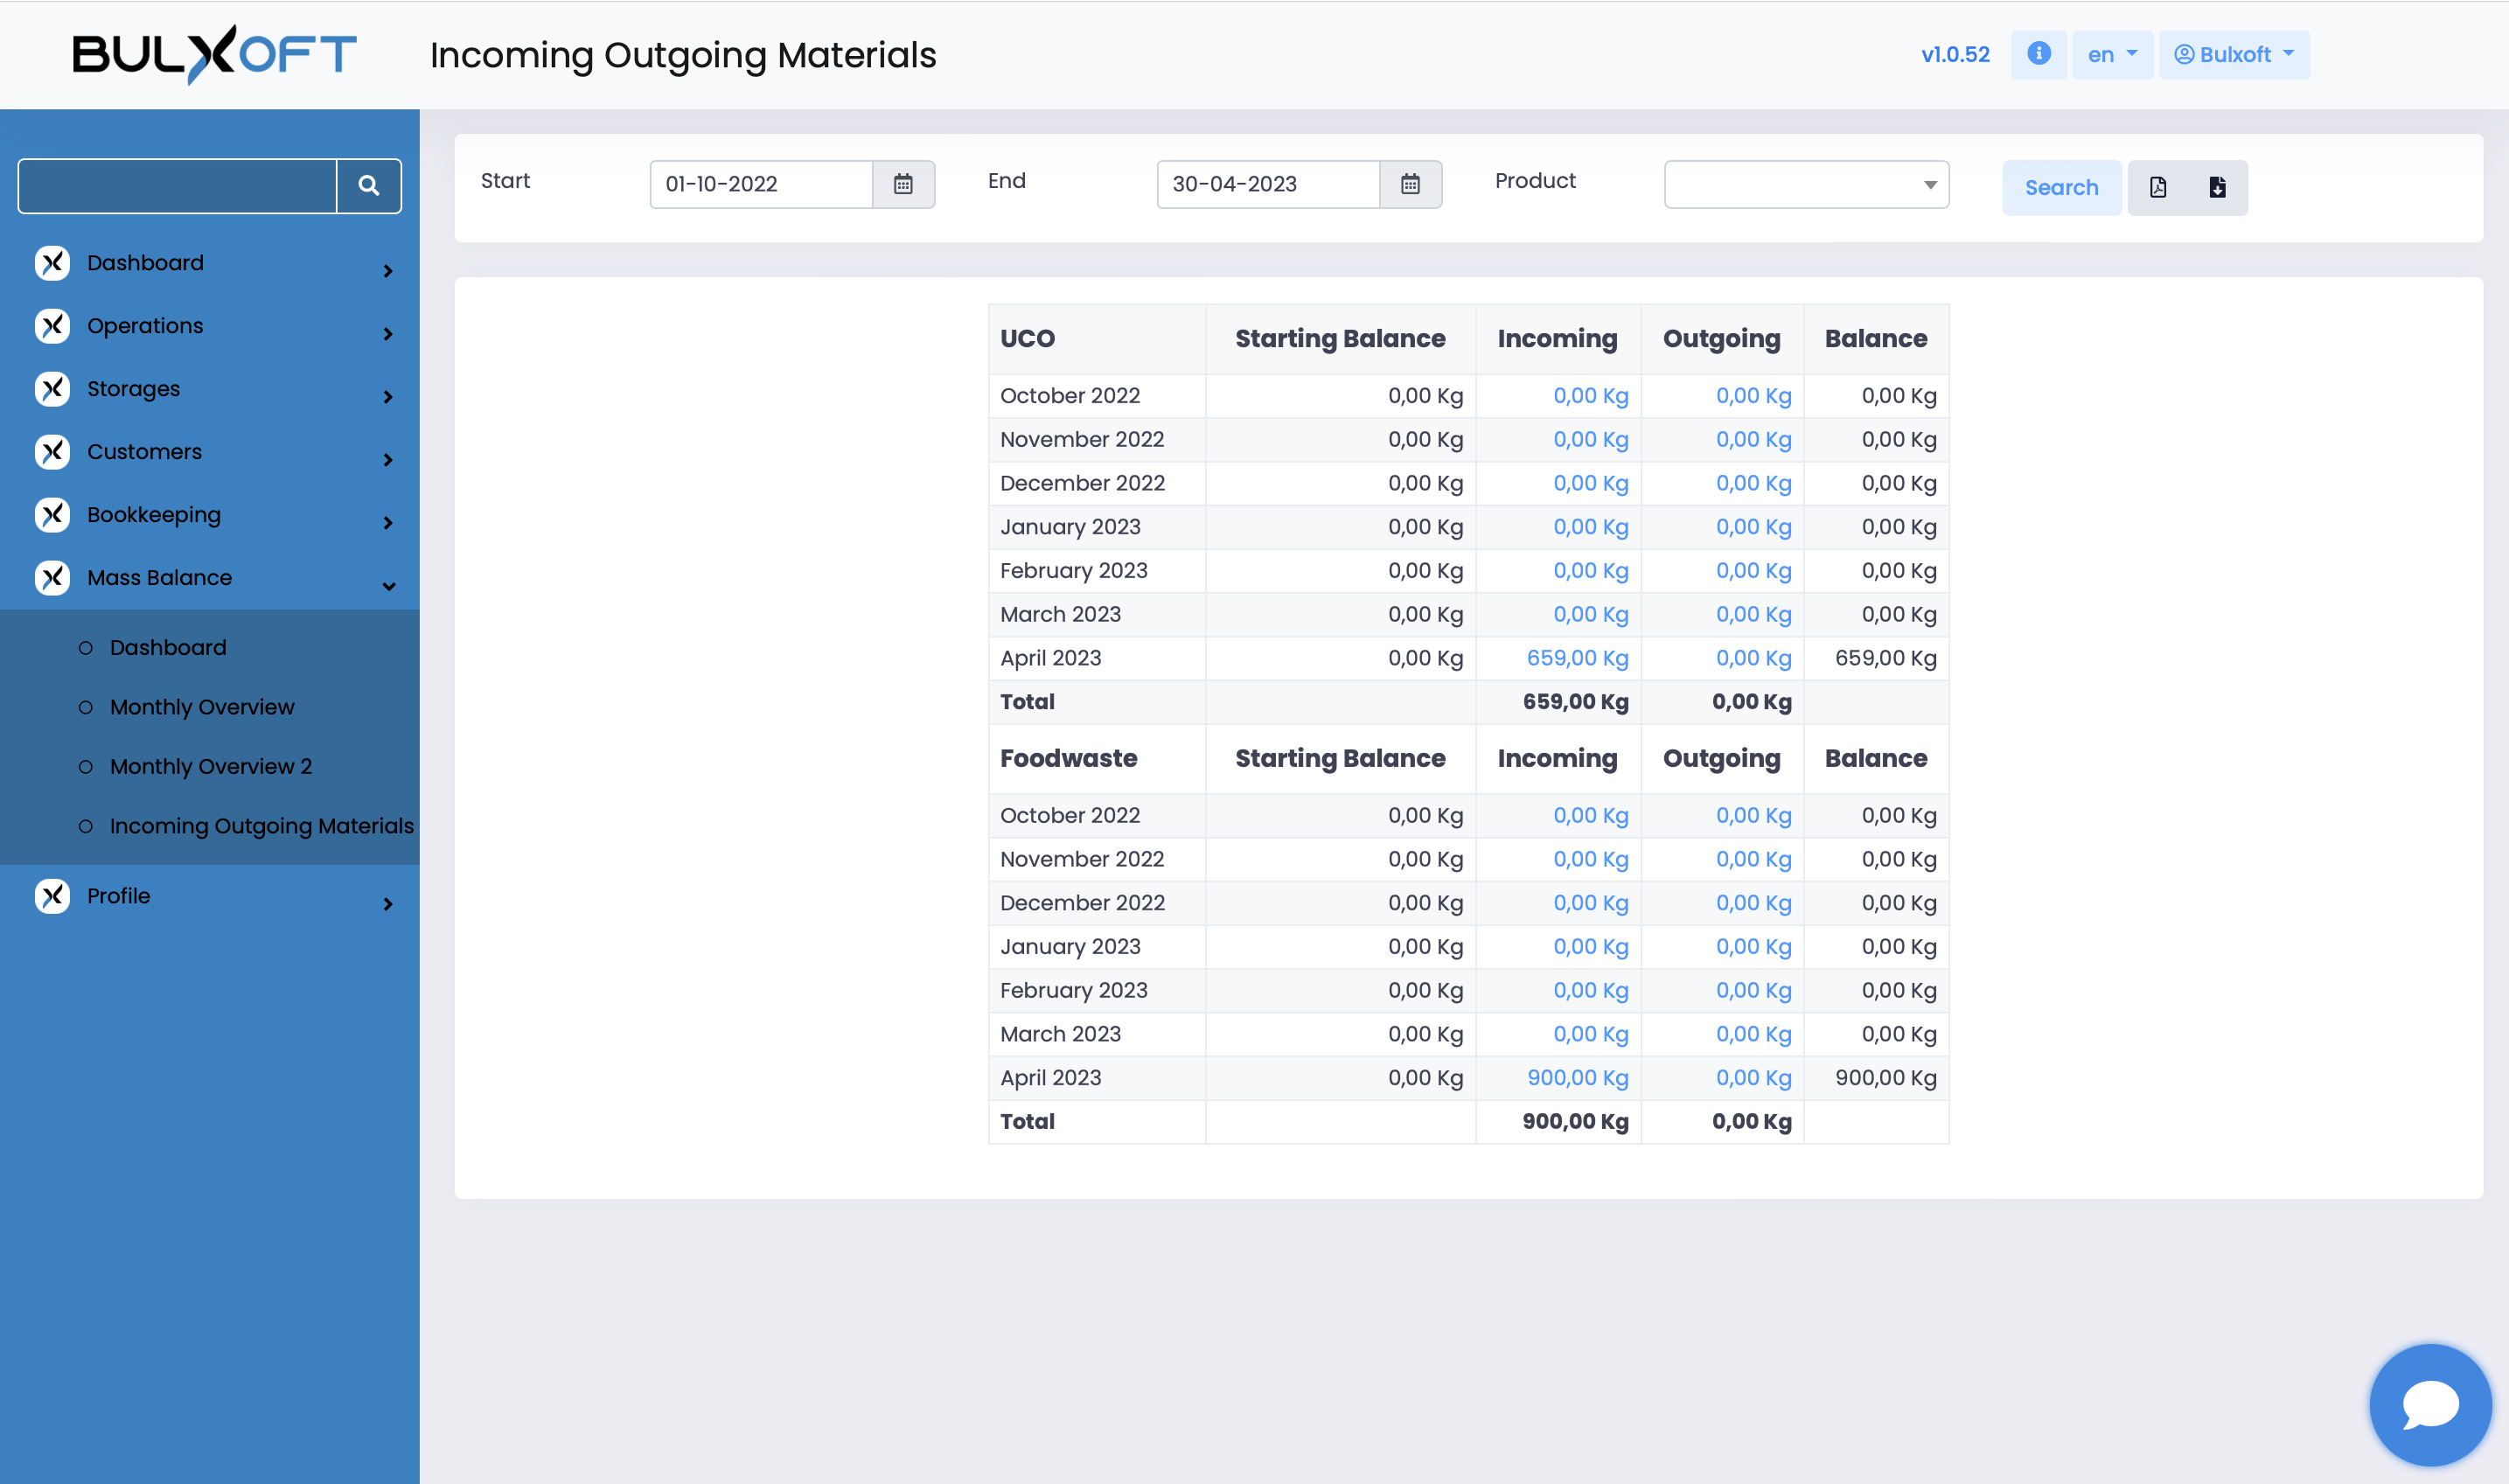Image resolution: width=2509 pixels, height=1484 pixels.
Task: Open Monthly Overview 2 submenu item
Action: click(210, 766)
